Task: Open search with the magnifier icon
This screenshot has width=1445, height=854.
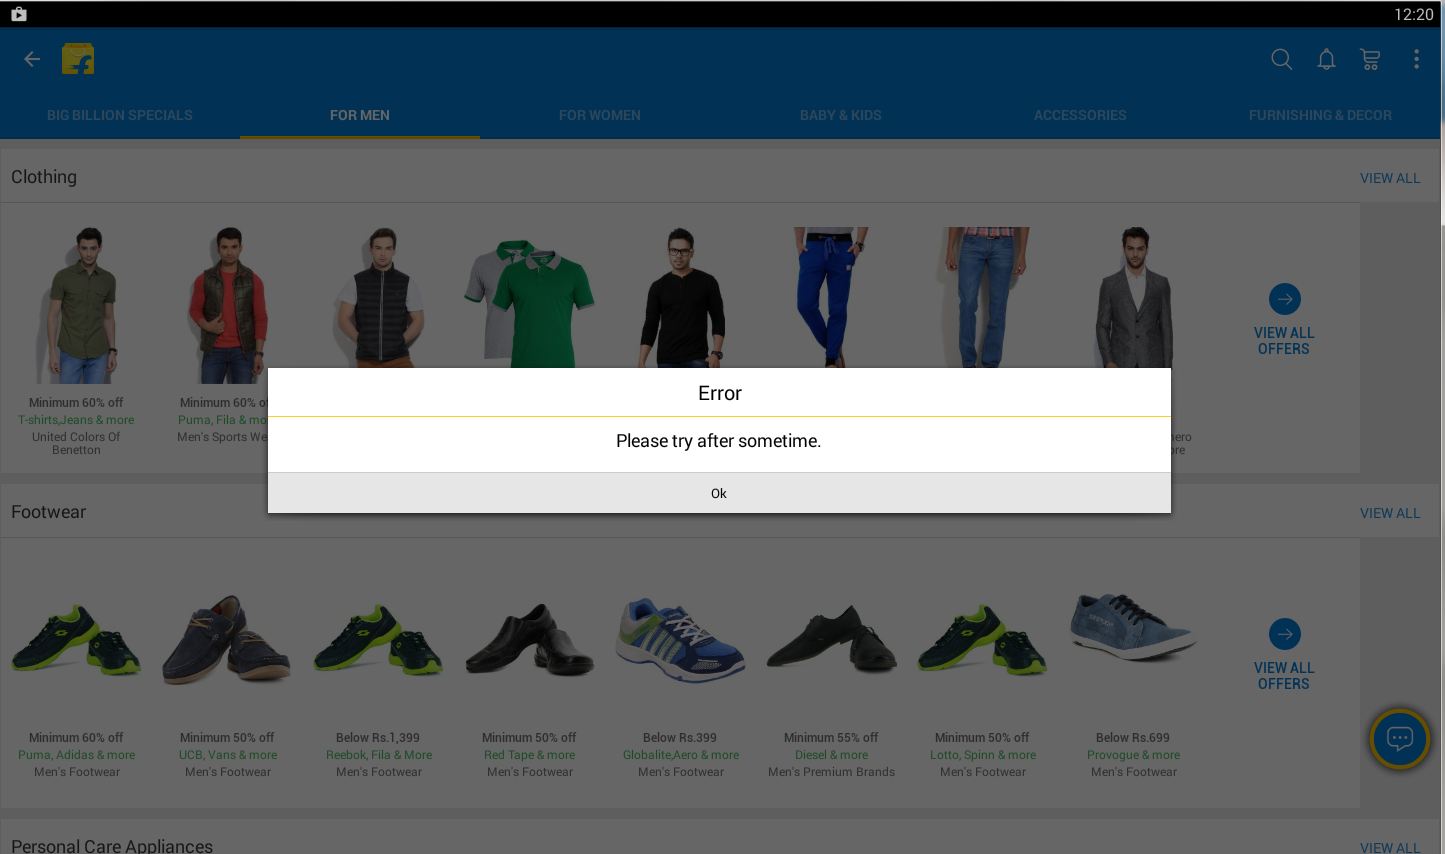Action: click(x=1281, y=59)
